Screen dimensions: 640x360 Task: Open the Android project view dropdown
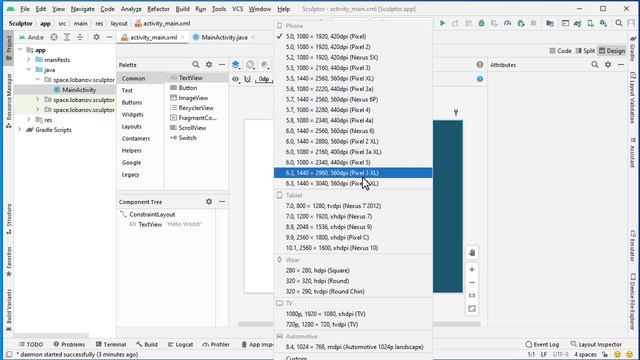32,37
